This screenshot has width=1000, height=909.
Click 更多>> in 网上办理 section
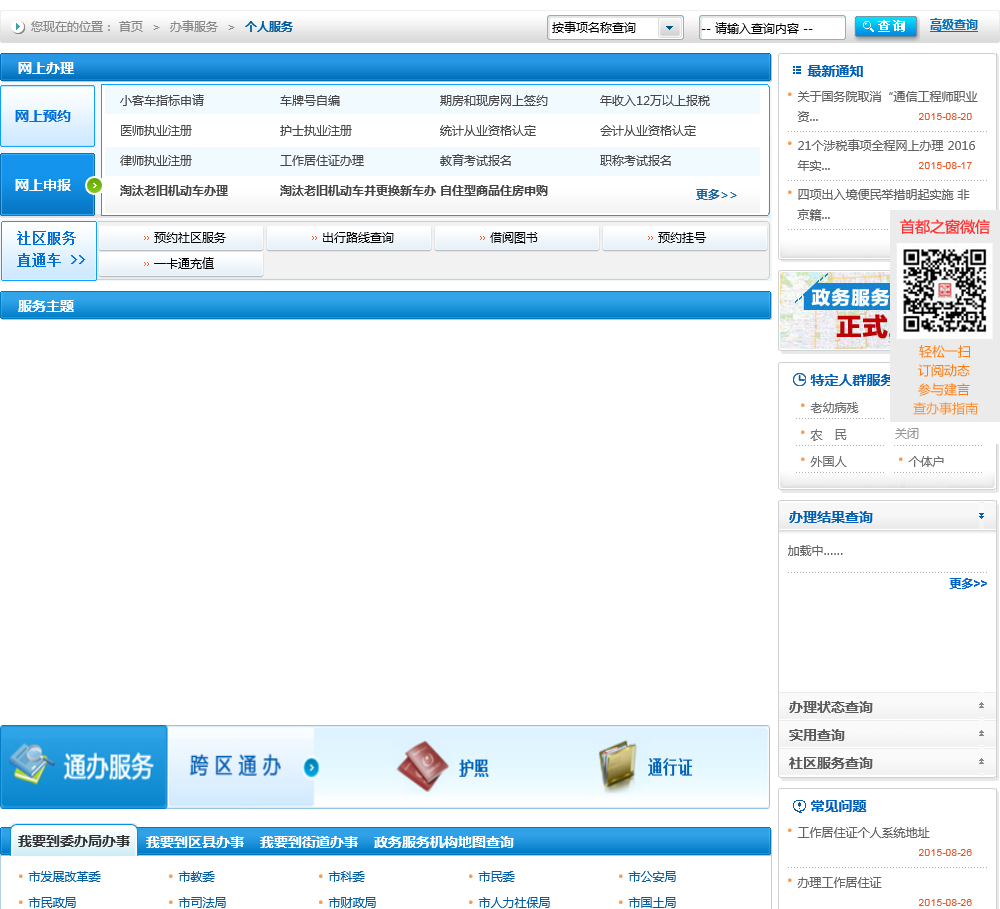716,195
